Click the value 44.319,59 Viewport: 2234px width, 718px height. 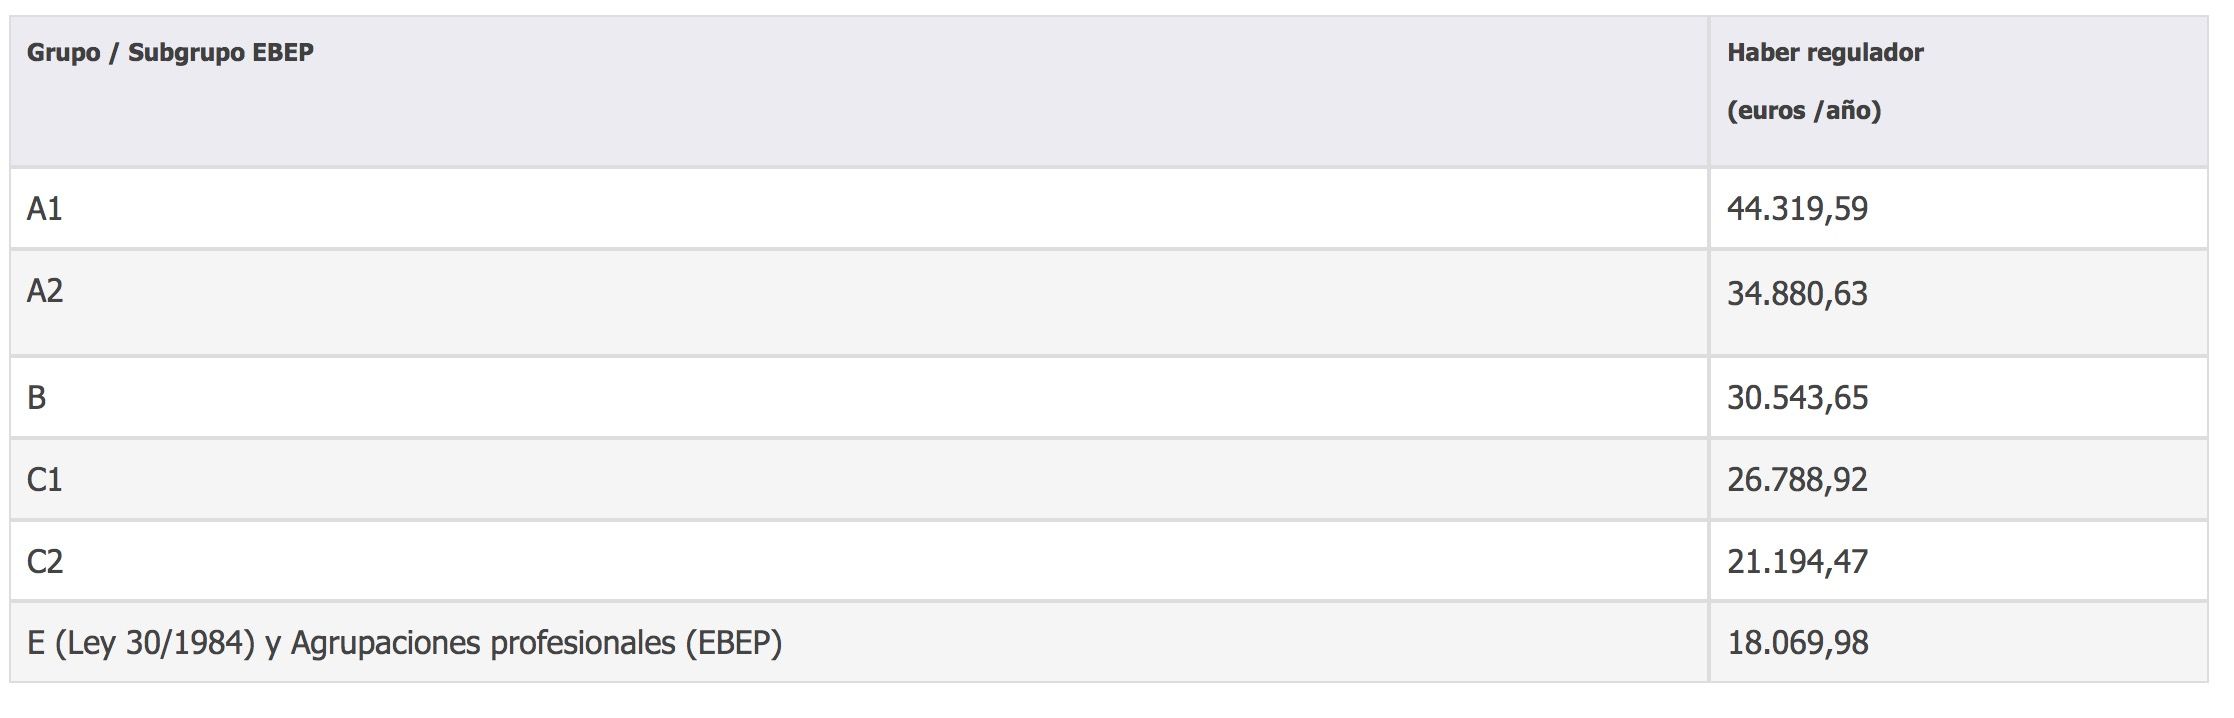tap(1797, 209)
